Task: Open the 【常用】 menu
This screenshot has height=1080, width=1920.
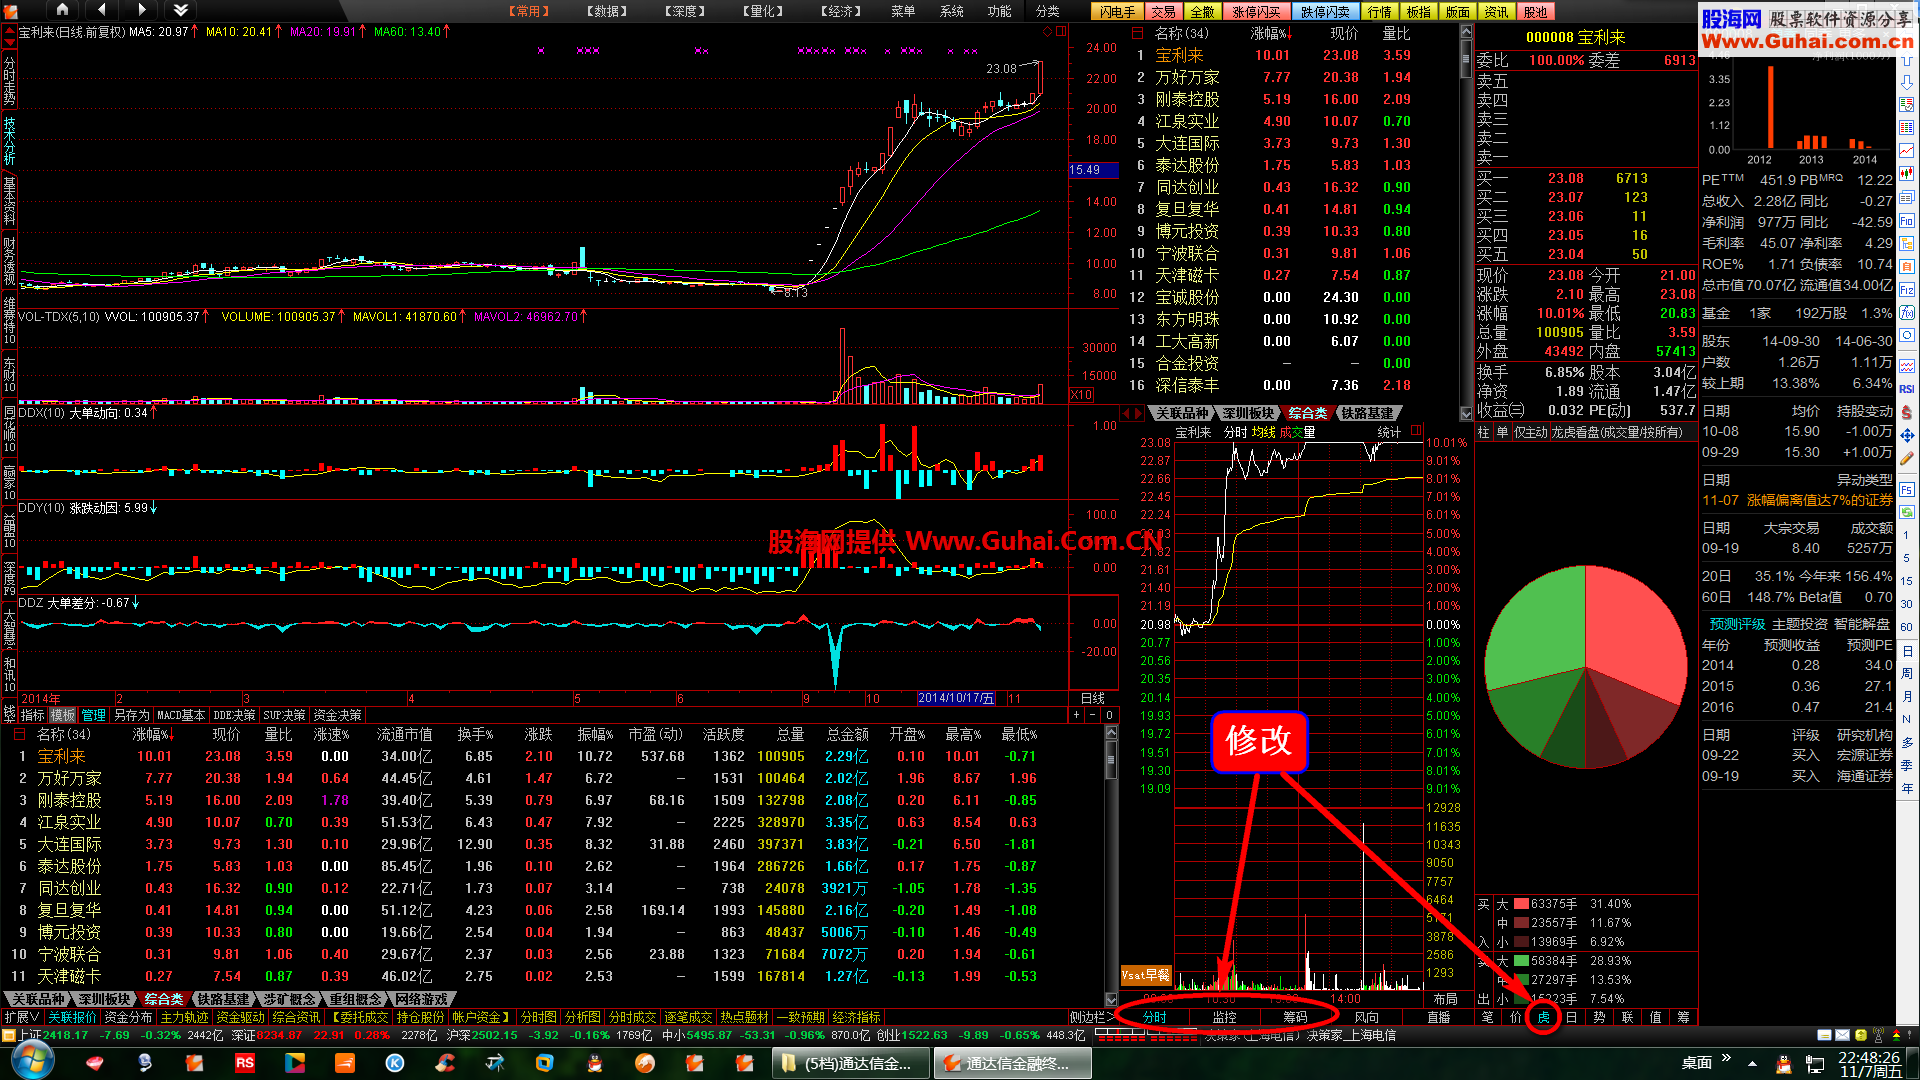Action: (529, 11)
